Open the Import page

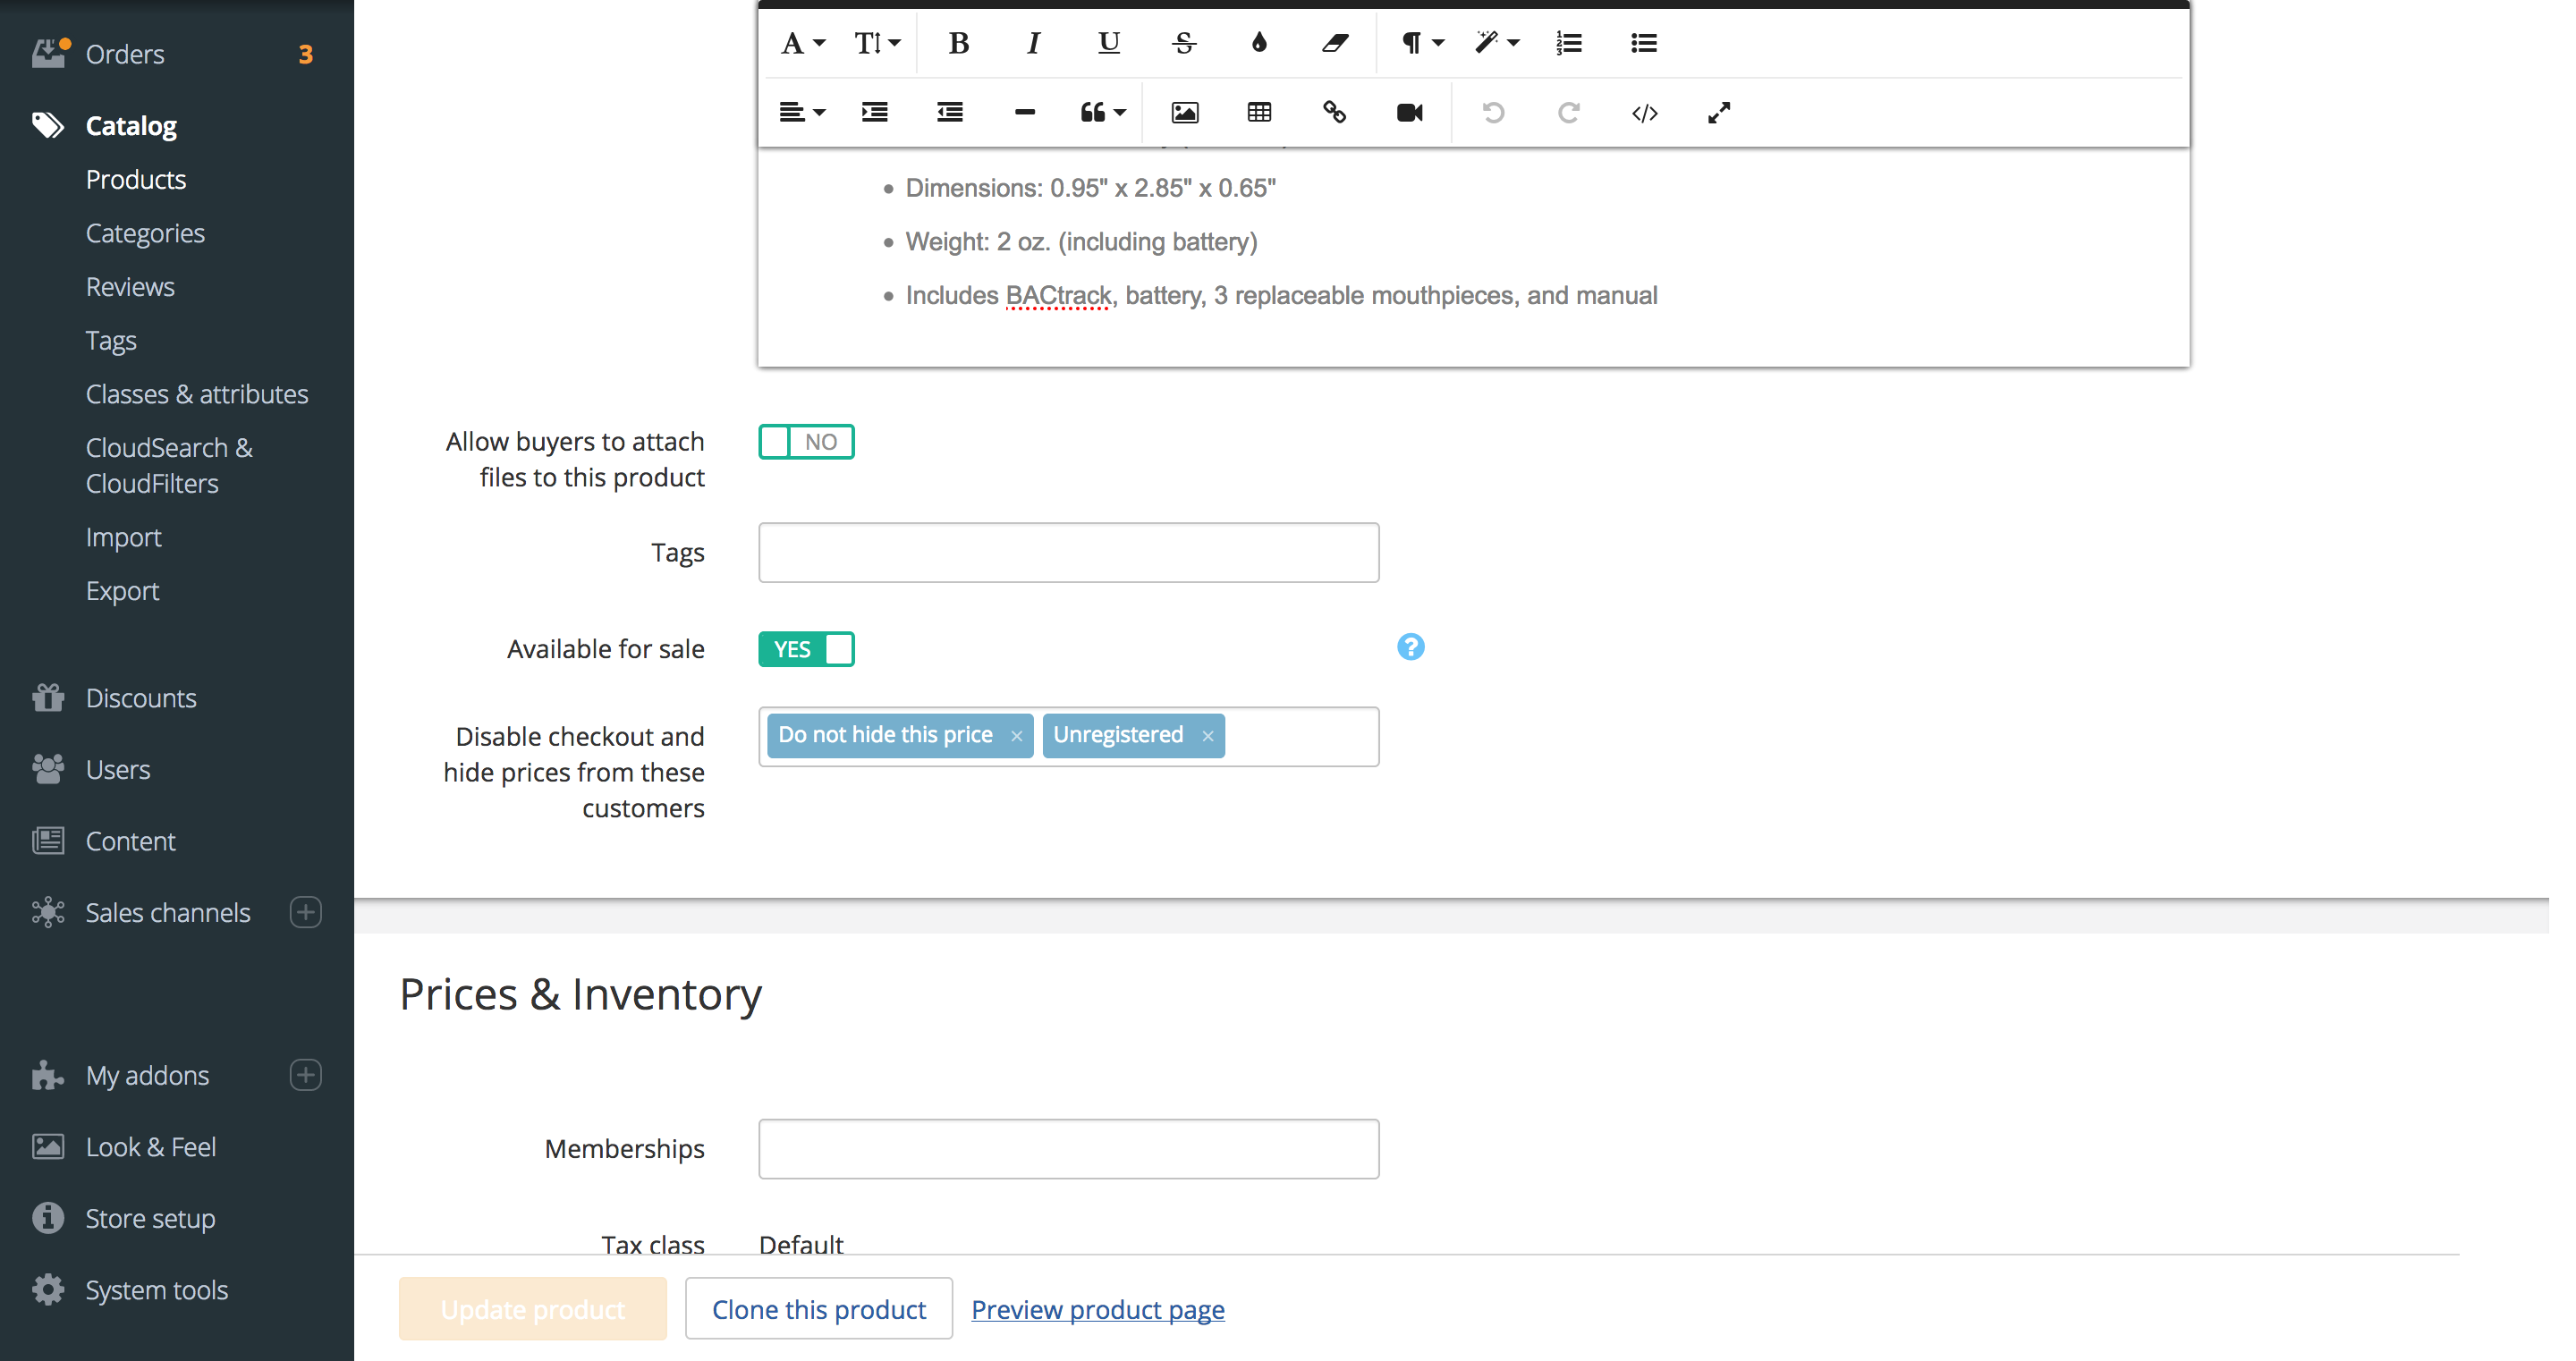click(x=123, y=537)
